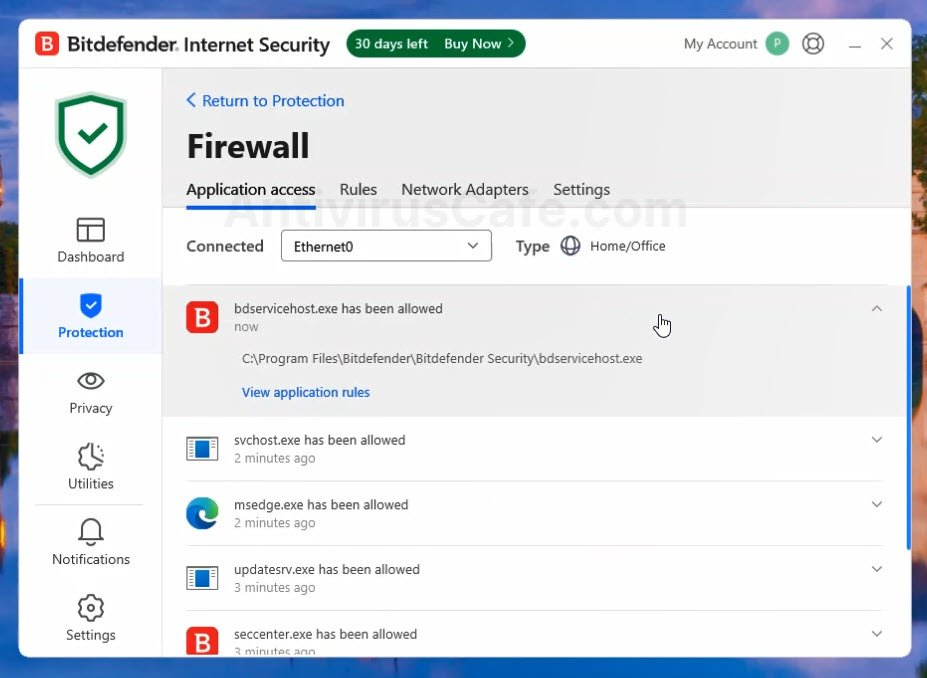Click 'svchost.exe has been allowed' text
Image resolution: width=927 pixels, height=678 pixels.
click(x=320, y=440)
